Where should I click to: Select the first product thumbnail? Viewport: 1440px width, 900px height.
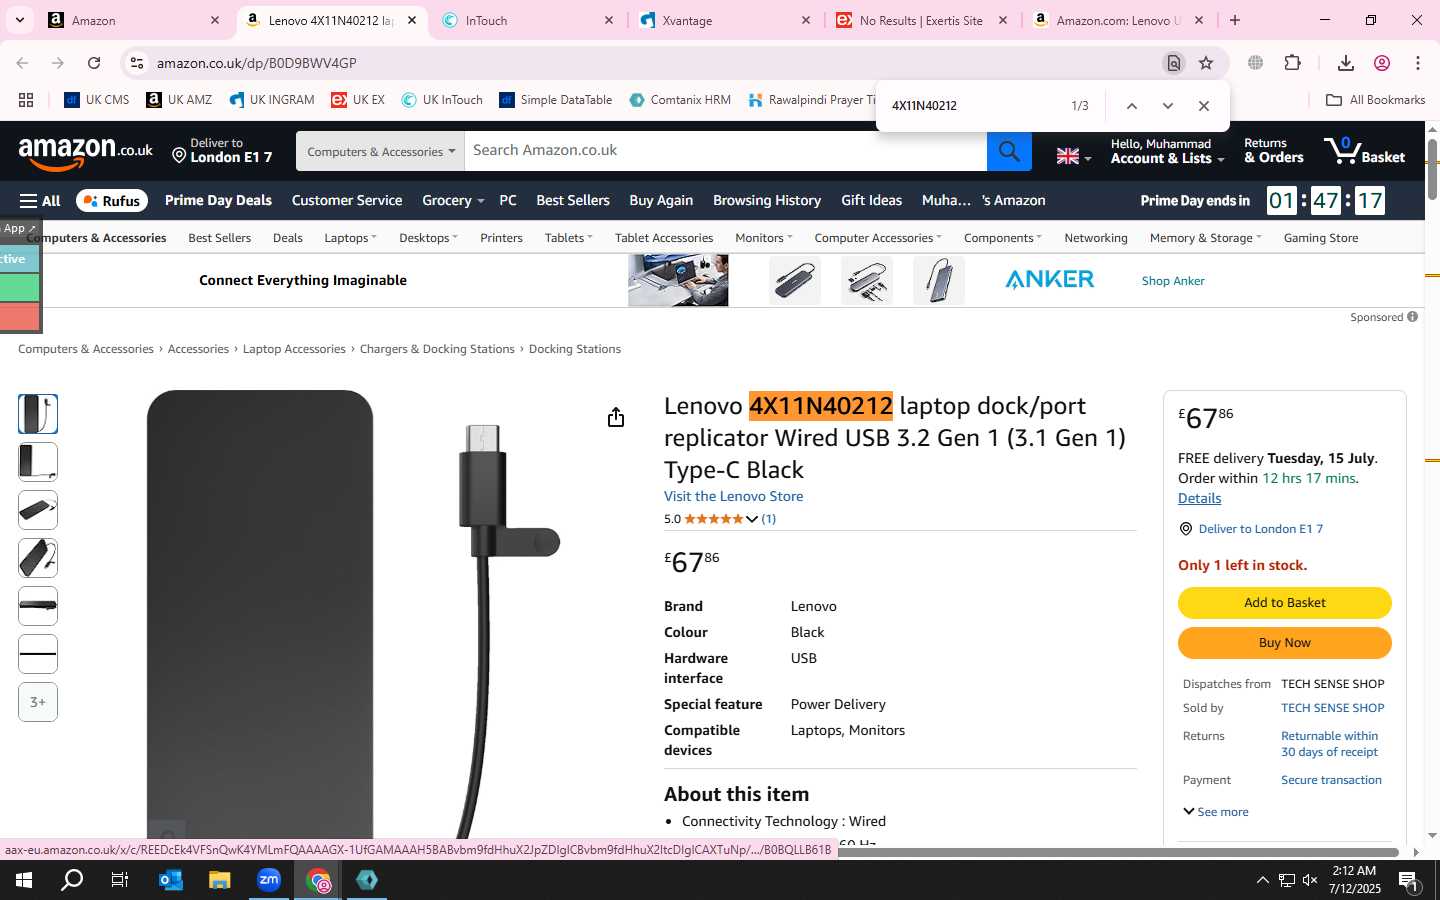coord(38,414)
